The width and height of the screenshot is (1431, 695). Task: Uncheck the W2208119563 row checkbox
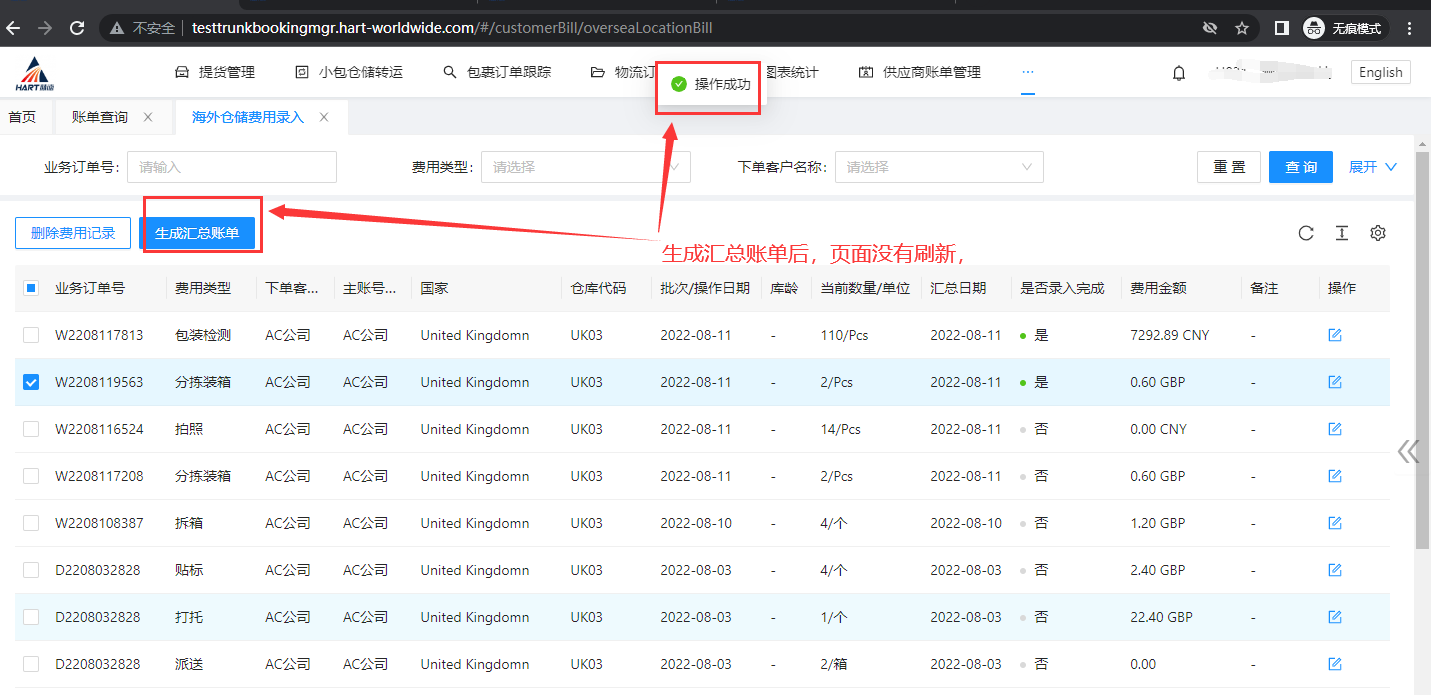tap(31, 382)
